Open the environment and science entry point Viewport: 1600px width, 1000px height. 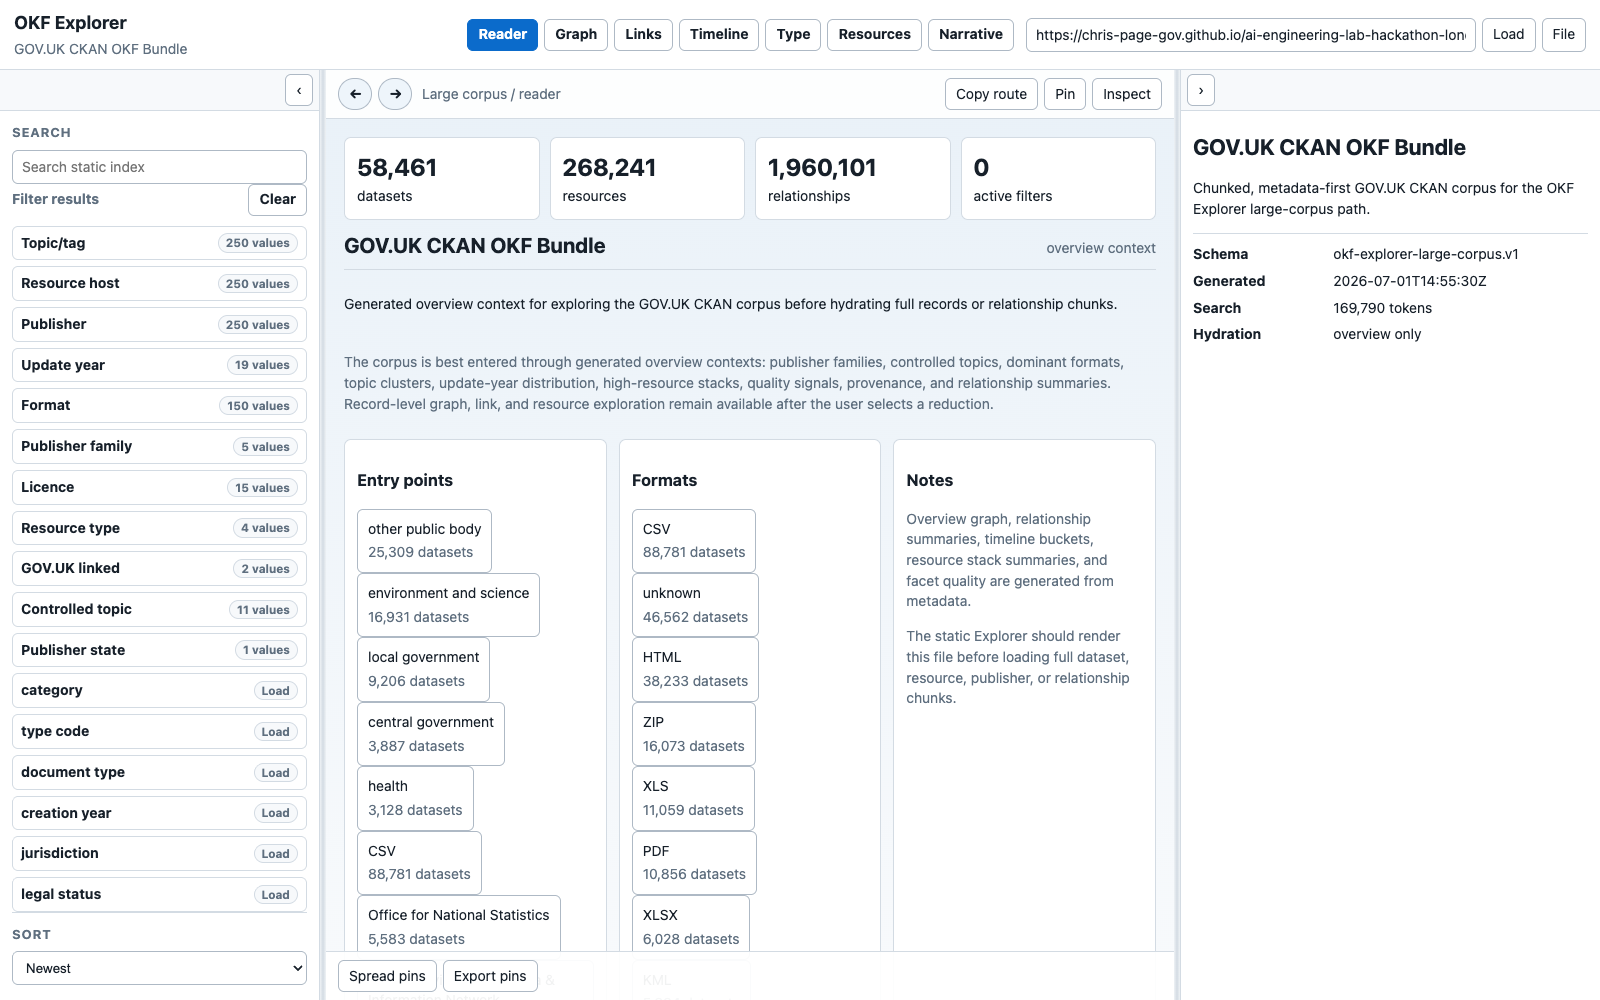coord(448,605)
